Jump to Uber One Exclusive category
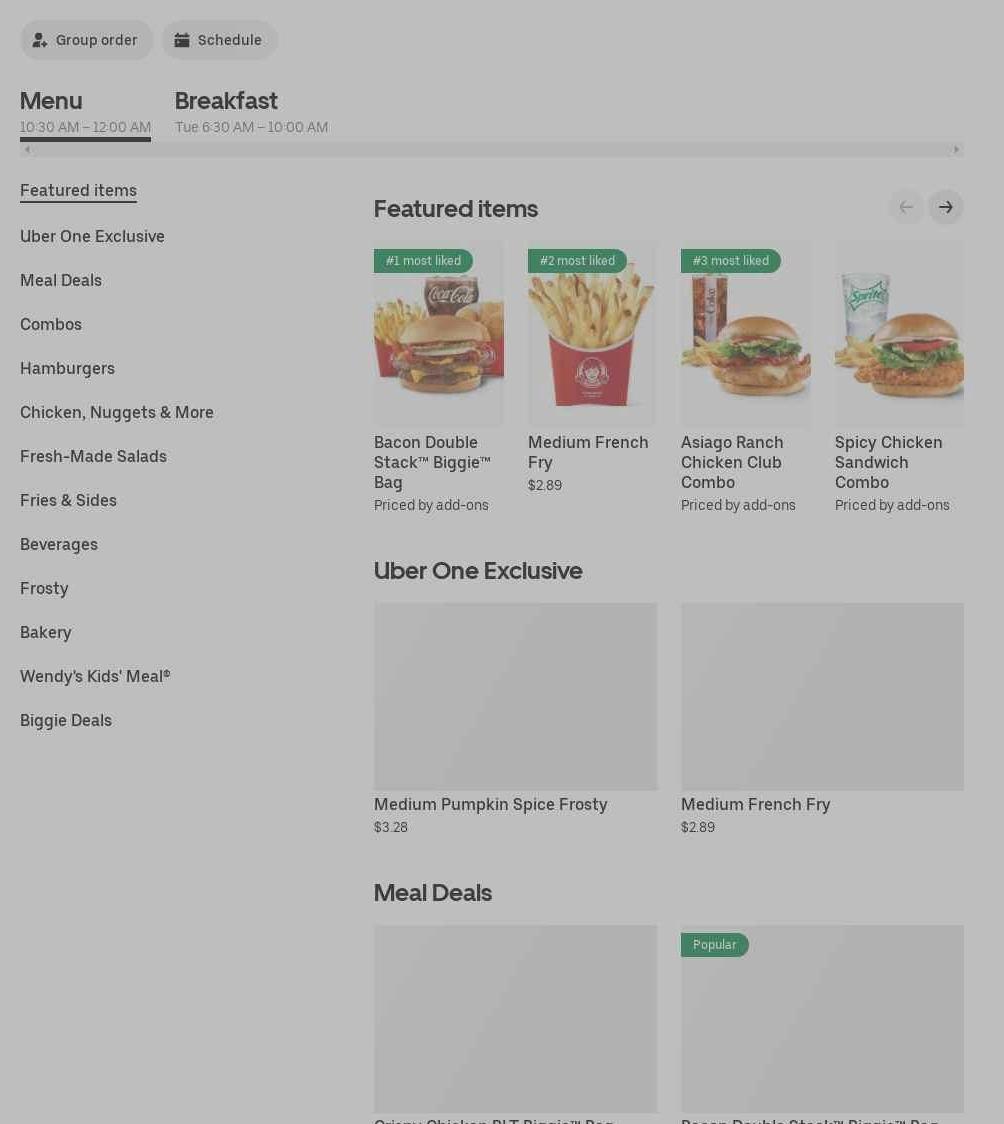 [92, 237]
